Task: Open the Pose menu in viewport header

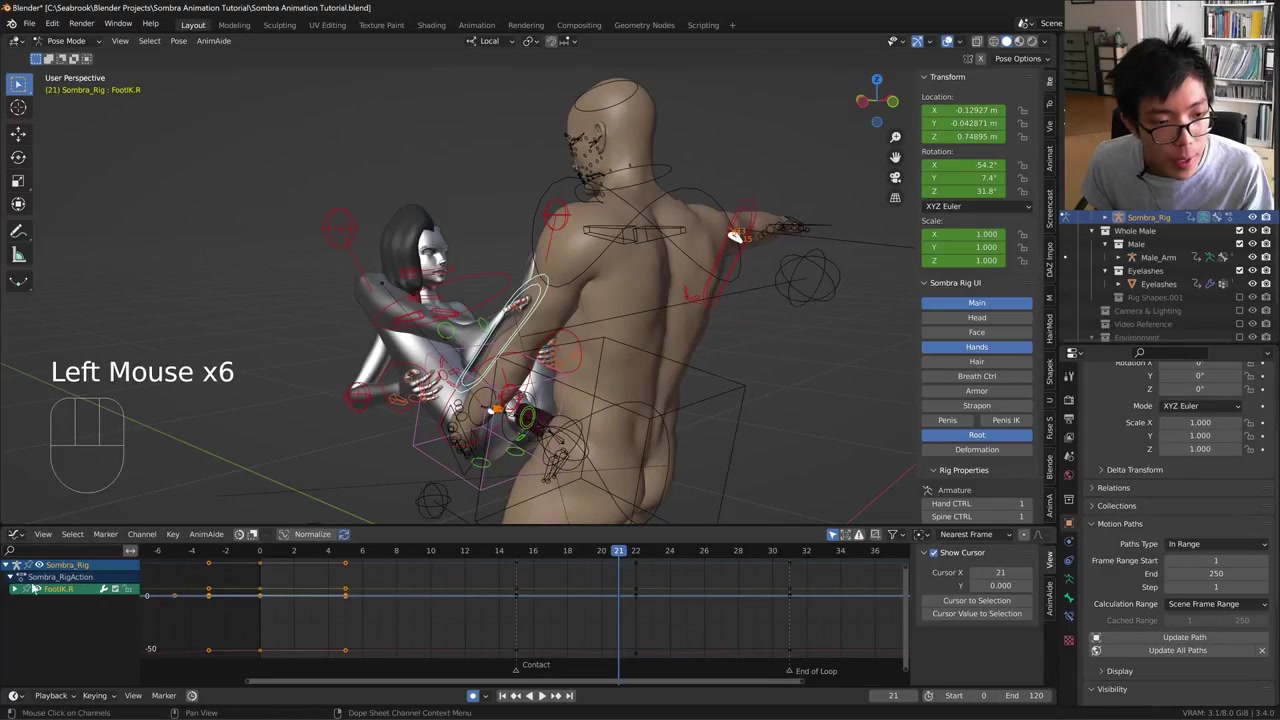Action: click(x=178, y=41)
